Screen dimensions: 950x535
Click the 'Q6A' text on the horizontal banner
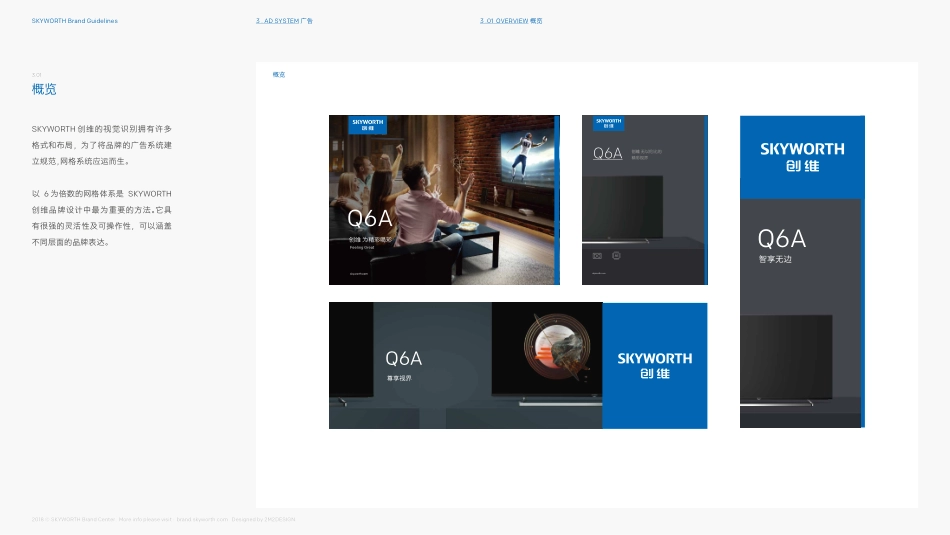(x=403, y=358)
